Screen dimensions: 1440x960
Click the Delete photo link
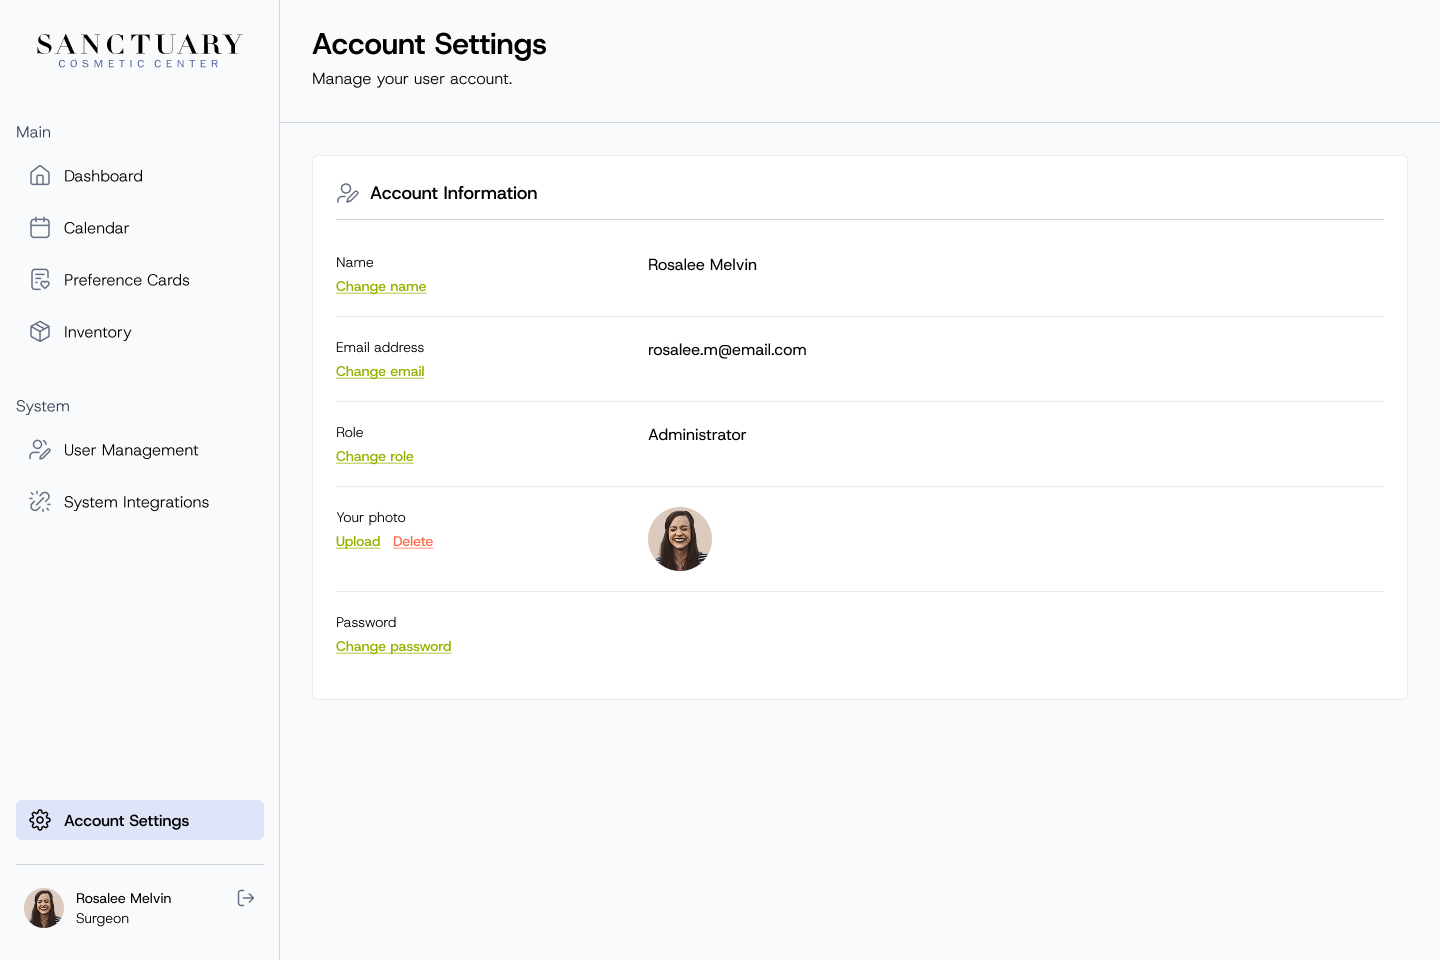(x=413, y=542)
